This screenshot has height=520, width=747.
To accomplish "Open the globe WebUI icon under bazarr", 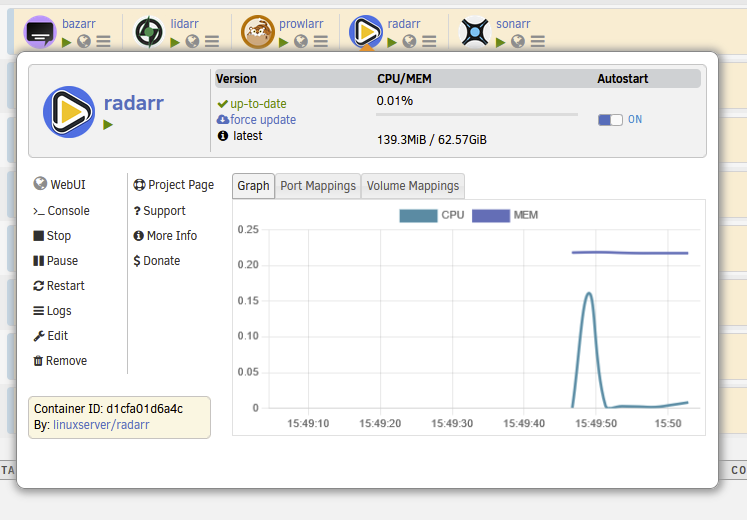I will [x=84, y=42].
